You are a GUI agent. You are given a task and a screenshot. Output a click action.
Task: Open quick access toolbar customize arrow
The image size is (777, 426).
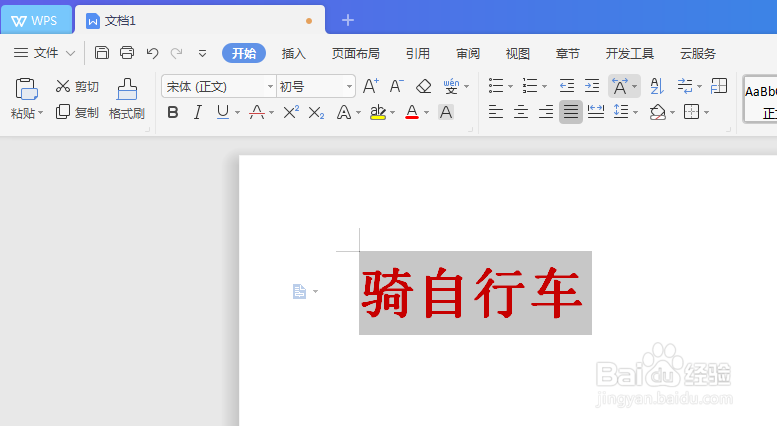pyautogui.click(x=202, y=53)
